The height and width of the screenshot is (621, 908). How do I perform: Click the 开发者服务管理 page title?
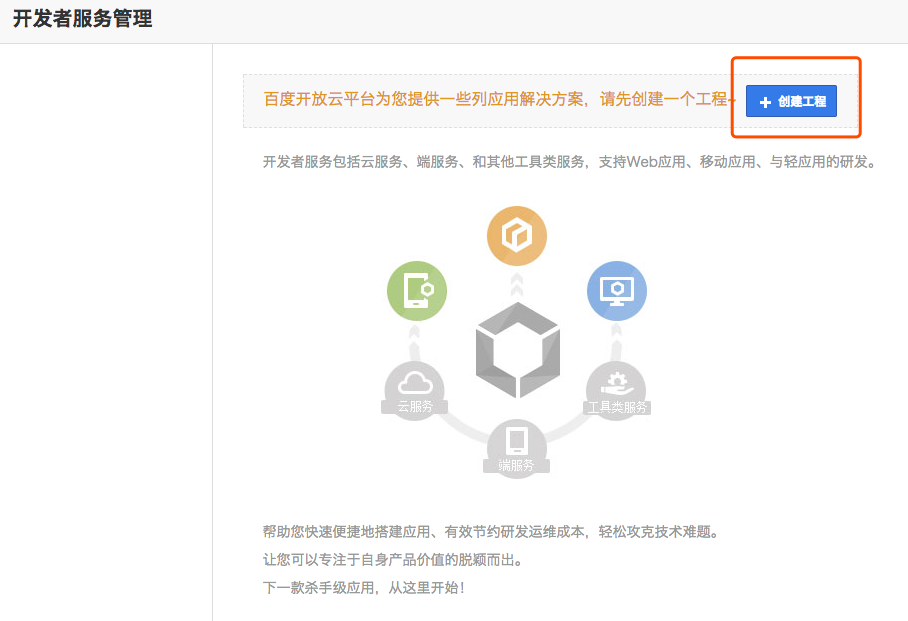(x=84, y=17)
